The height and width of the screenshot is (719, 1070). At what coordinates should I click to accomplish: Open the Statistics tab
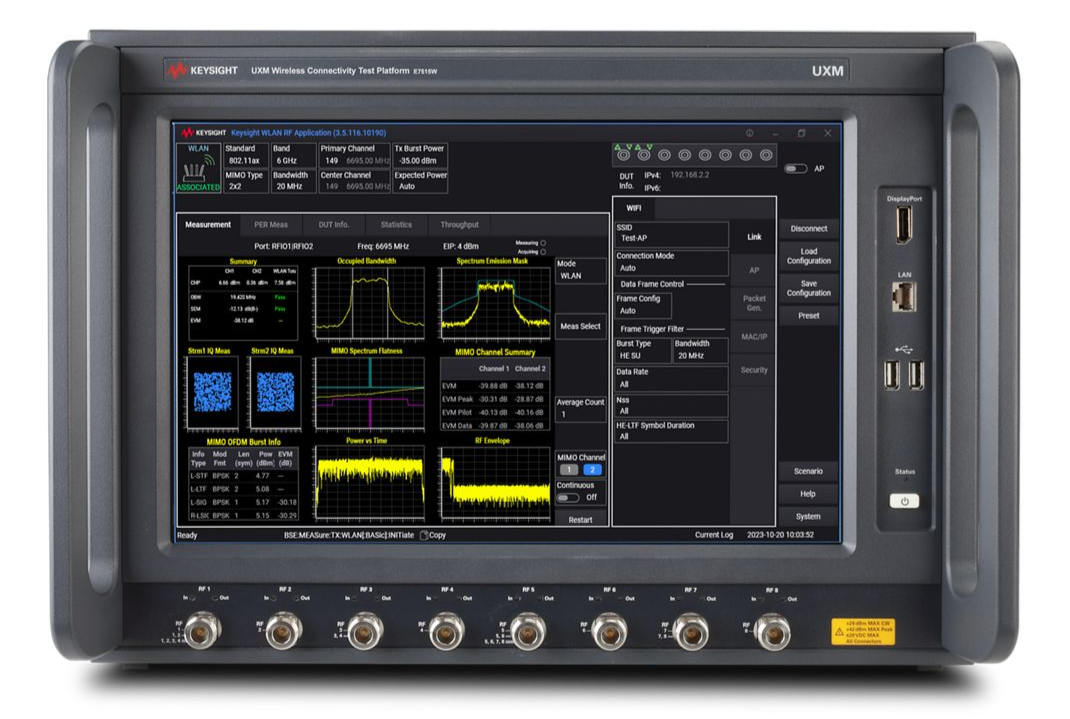(x=396, y=224)
